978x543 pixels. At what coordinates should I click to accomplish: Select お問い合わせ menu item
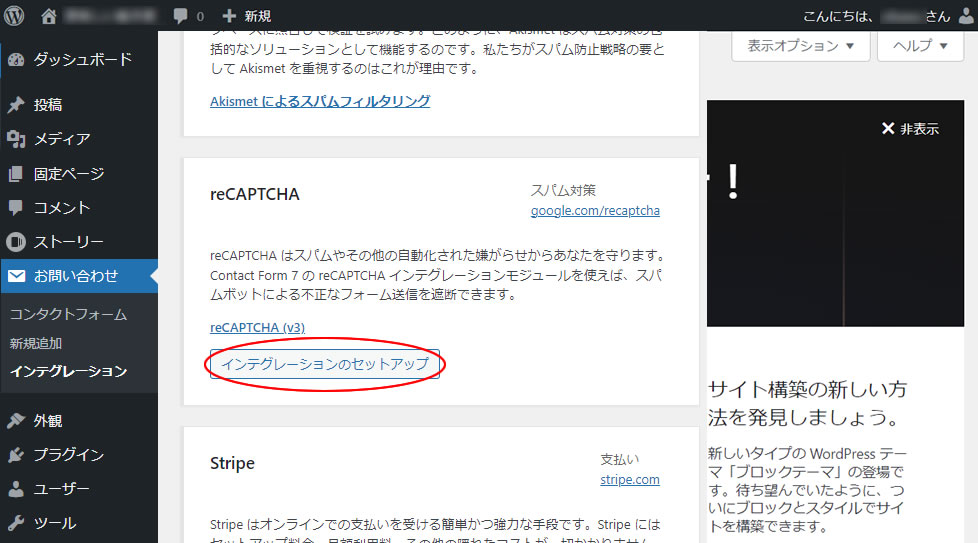point(79,276)
